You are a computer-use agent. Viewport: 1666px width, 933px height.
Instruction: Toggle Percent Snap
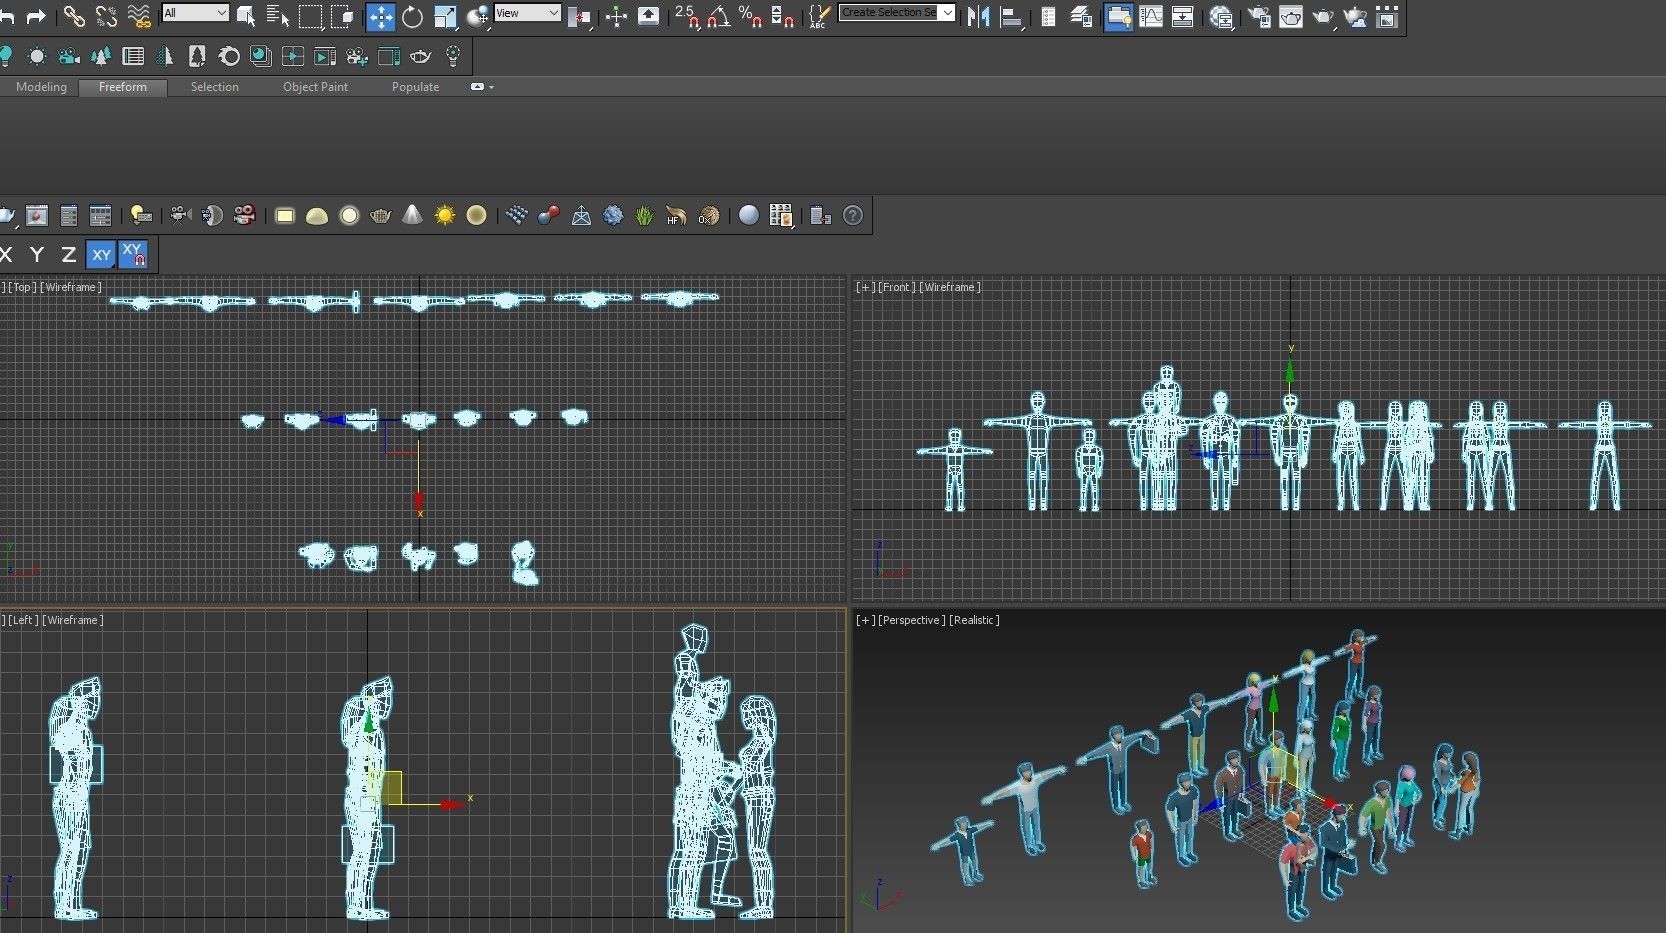(750, 16)
